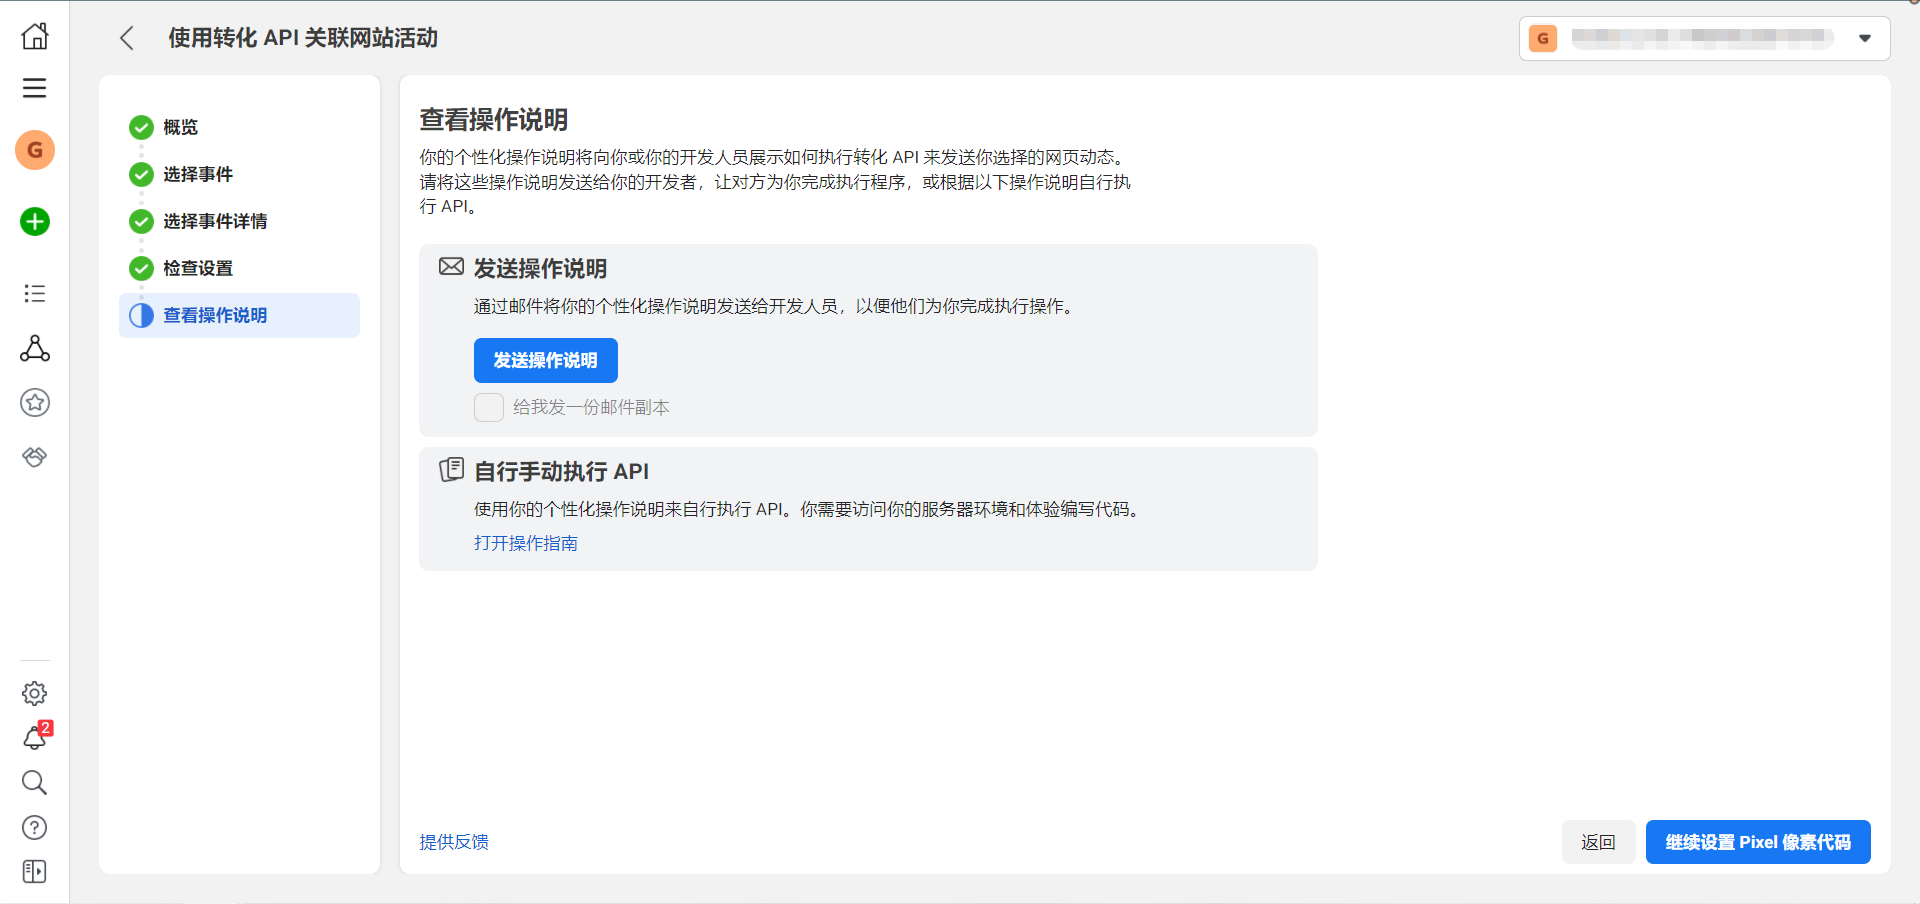Open the help question mark icon

pyautogui.click(x=35, y=827)
